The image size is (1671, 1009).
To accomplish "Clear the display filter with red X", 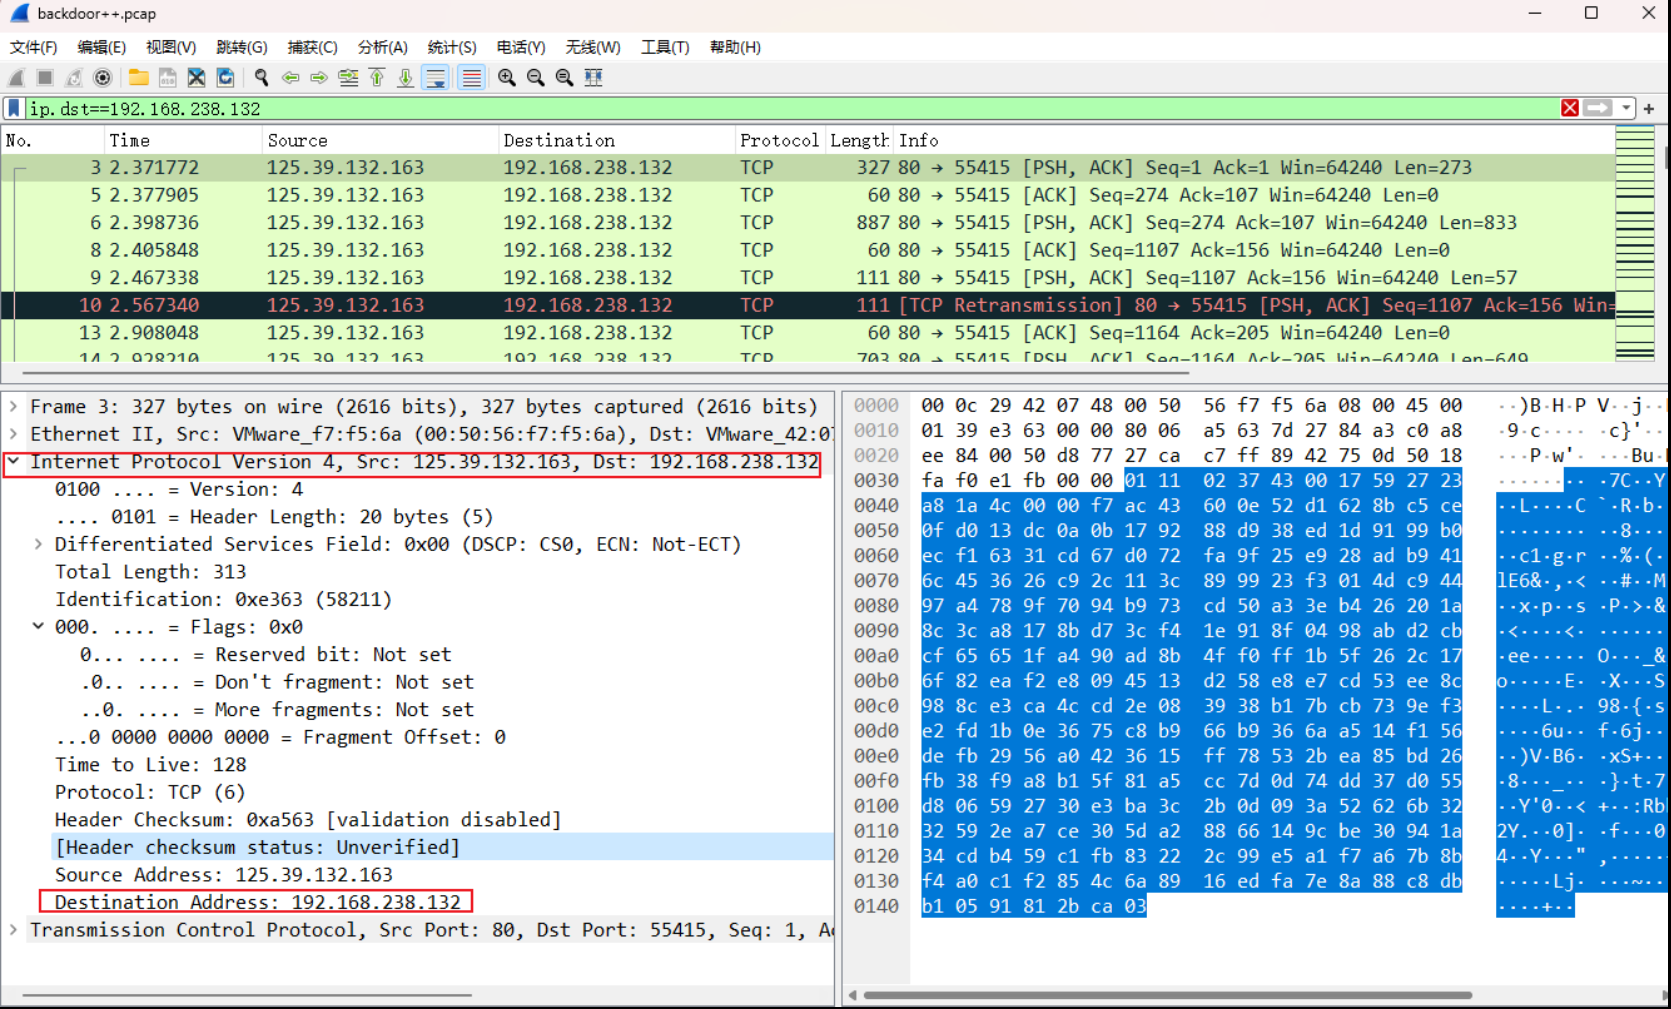I will 1570,108.
